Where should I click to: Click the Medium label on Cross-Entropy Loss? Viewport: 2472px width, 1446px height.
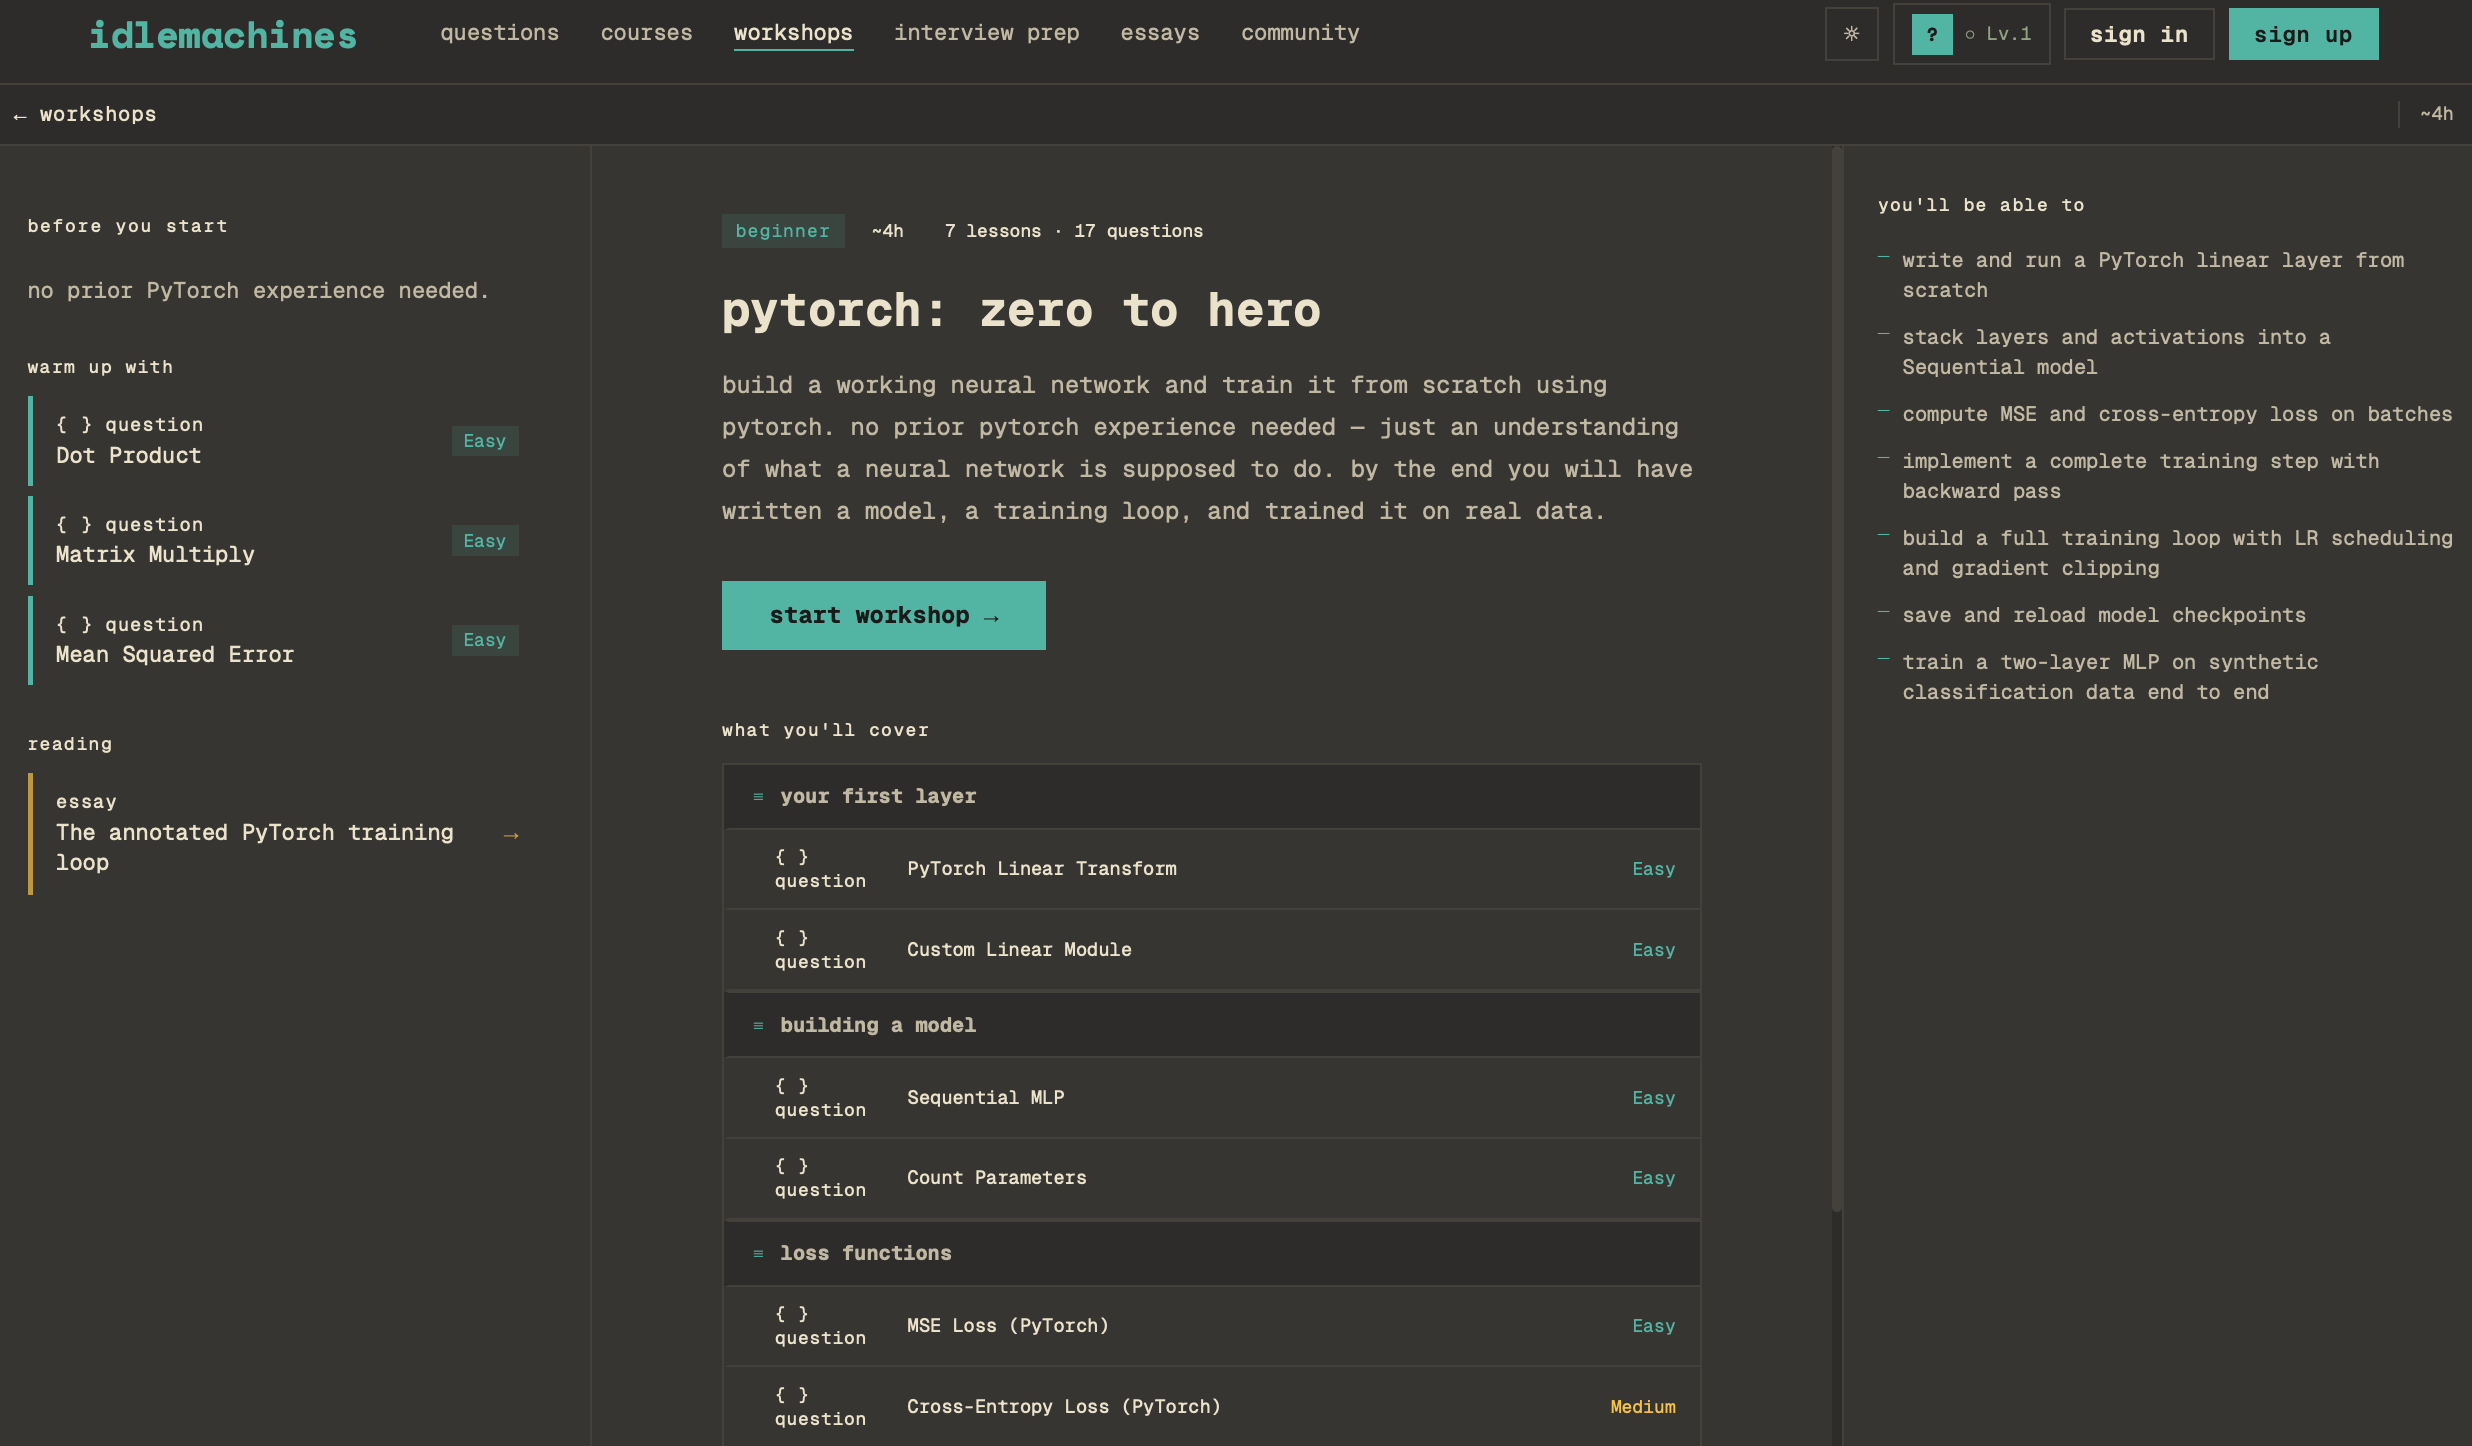pos(1643,1407)
